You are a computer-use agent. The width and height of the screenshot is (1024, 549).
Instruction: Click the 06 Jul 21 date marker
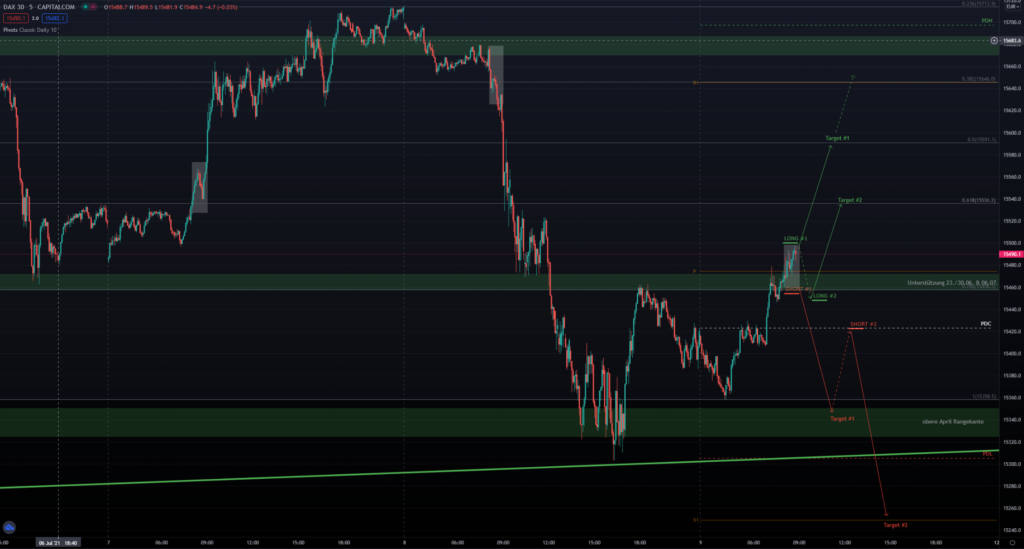pyautogui.click(x=58, y=541)
